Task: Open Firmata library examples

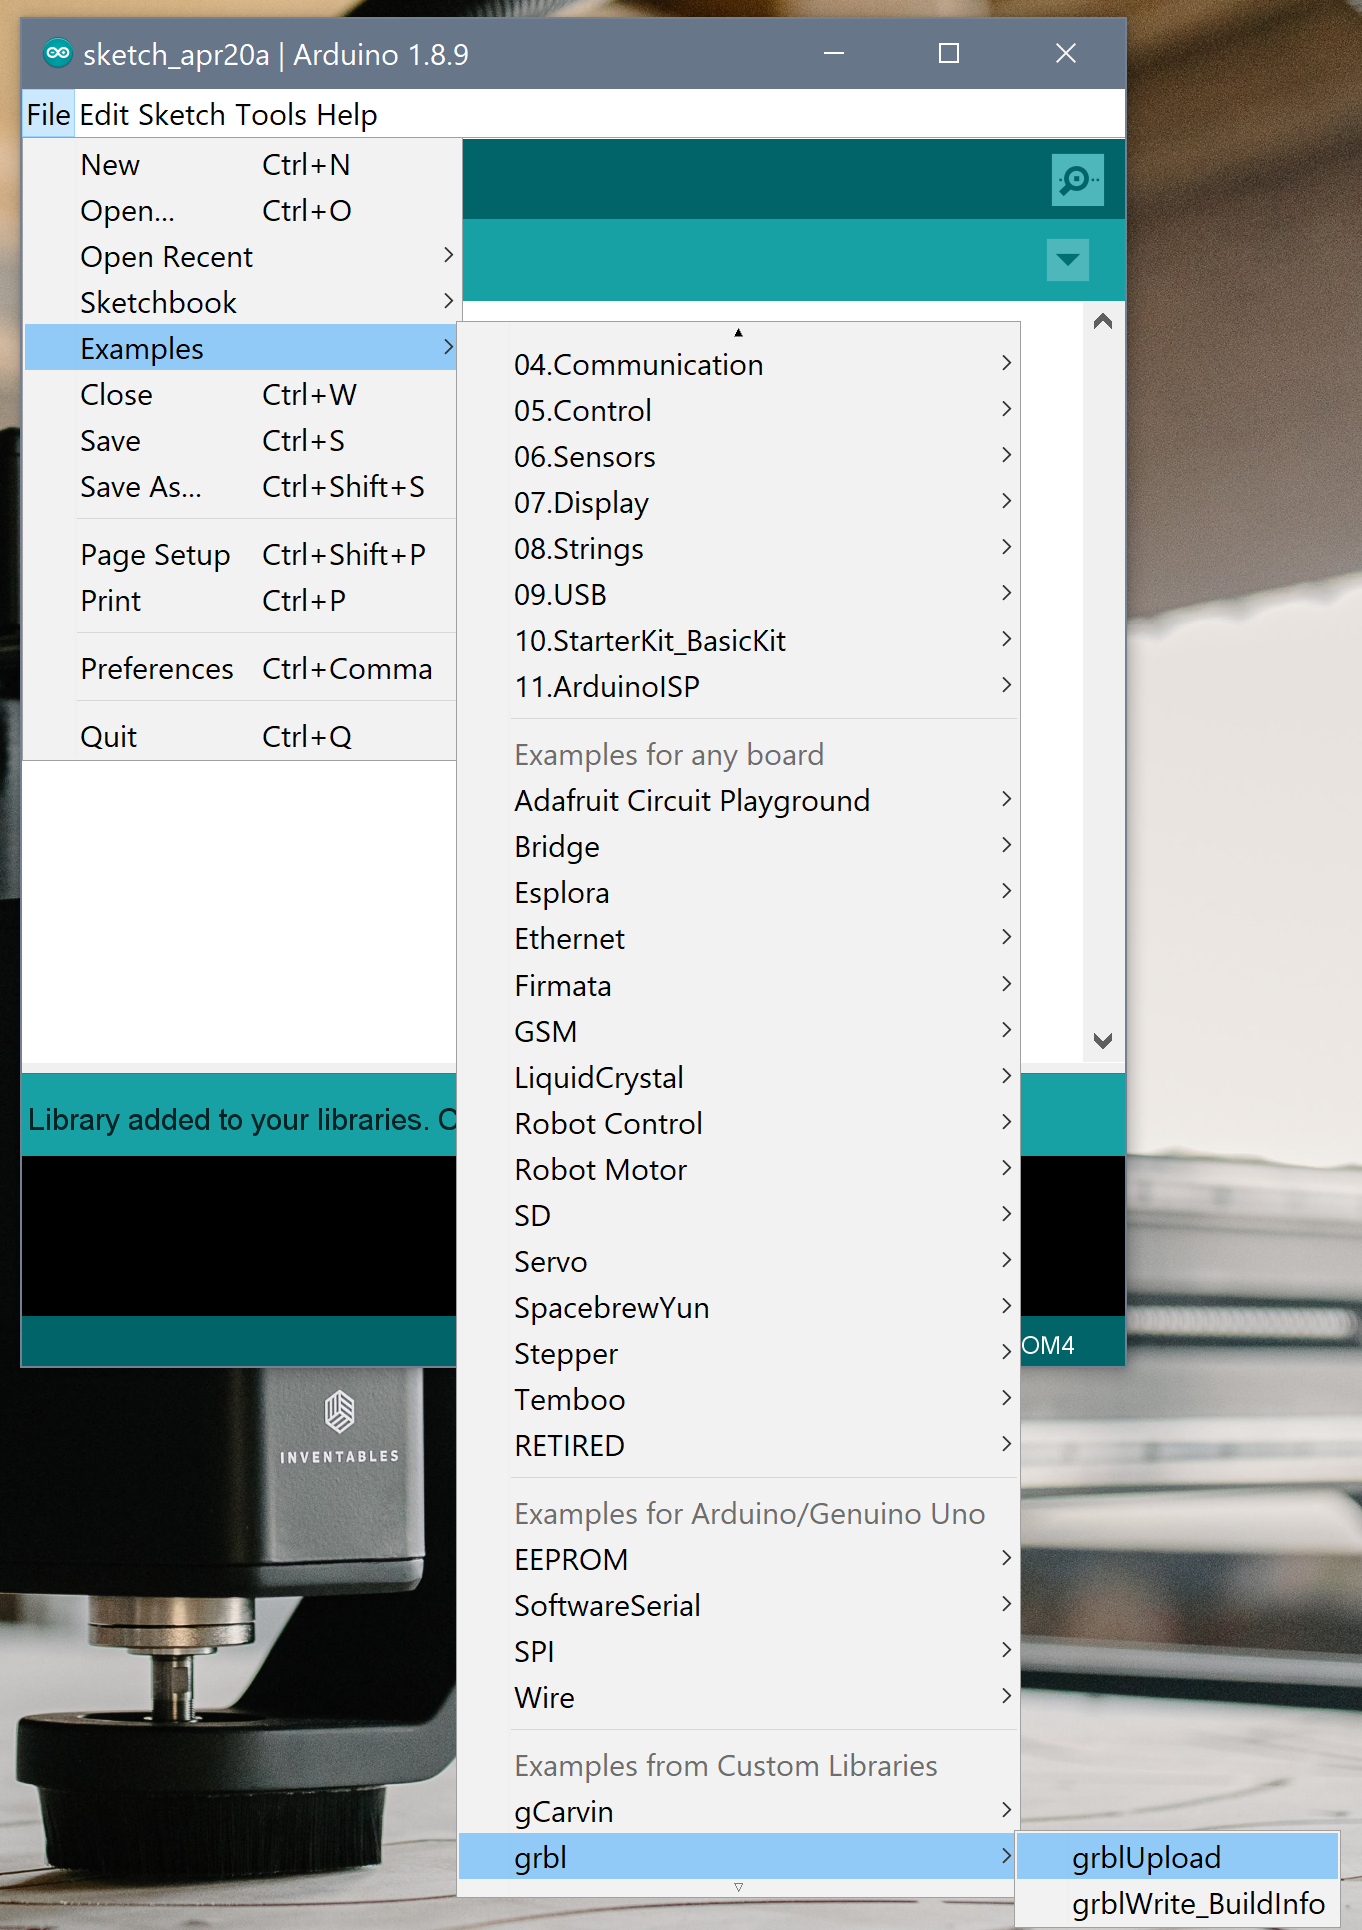Action: (738, 986)
